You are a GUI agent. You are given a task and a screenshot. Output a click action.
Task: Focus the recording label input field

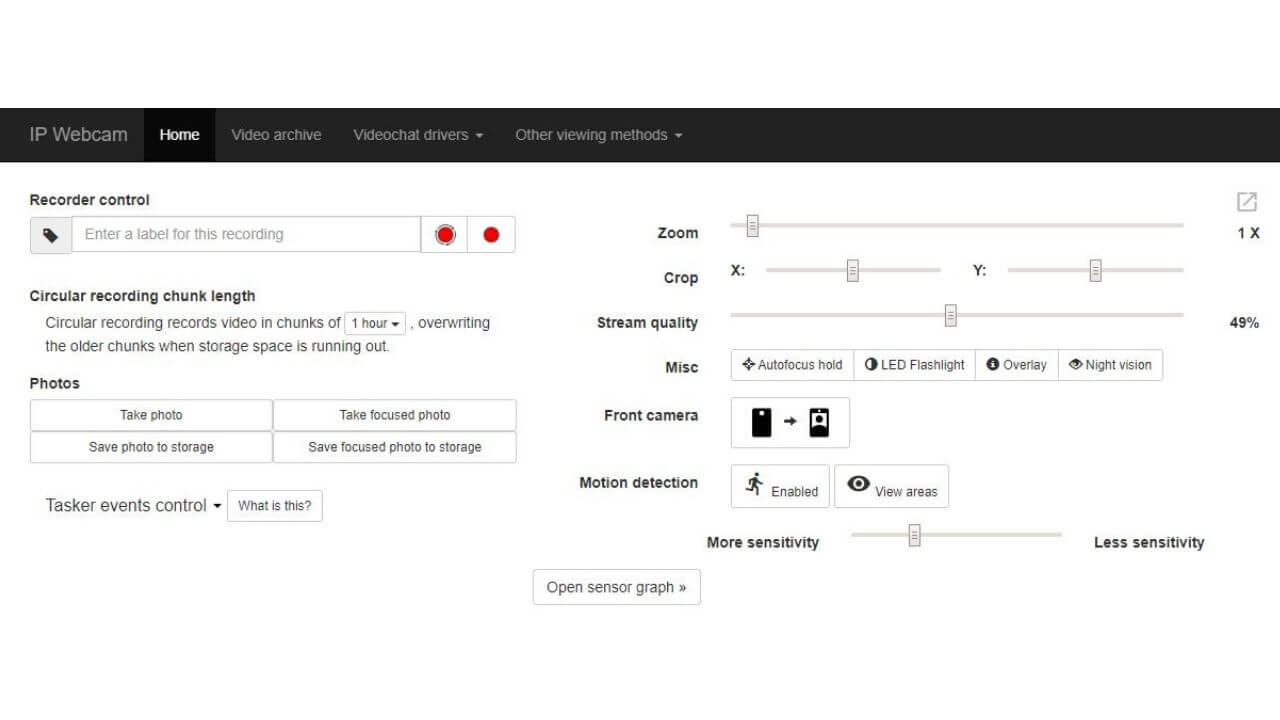[x=246, y=235]
